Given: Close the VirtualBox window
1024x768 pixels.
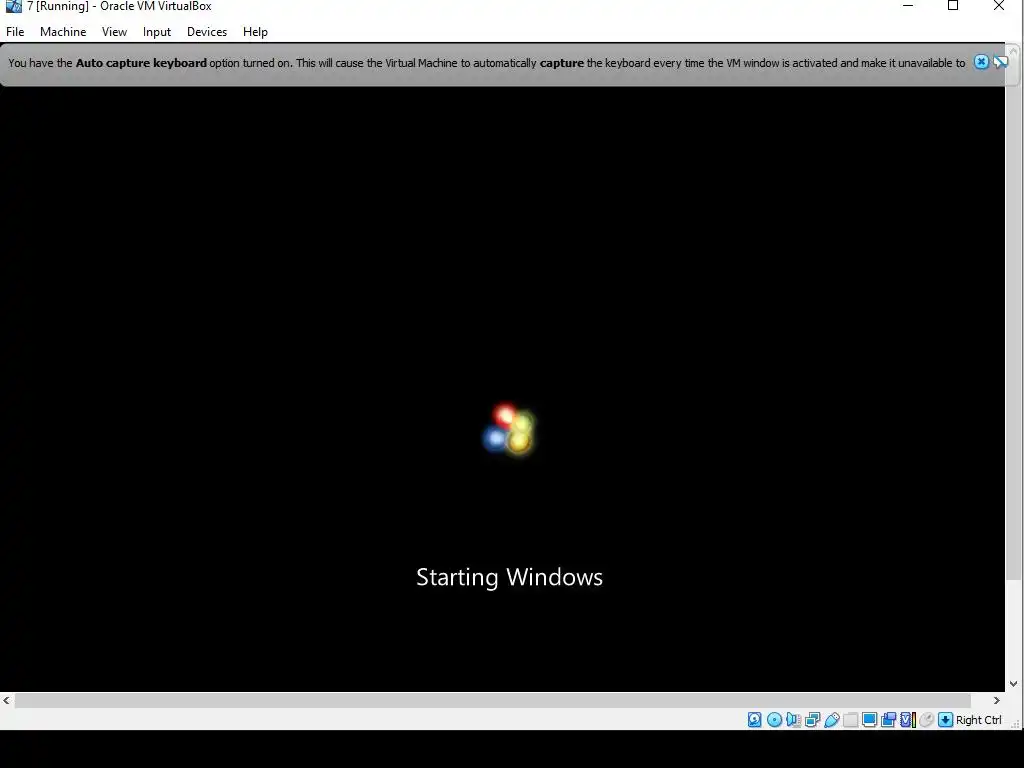Looking at the screenshot, I should coord(999,6).
